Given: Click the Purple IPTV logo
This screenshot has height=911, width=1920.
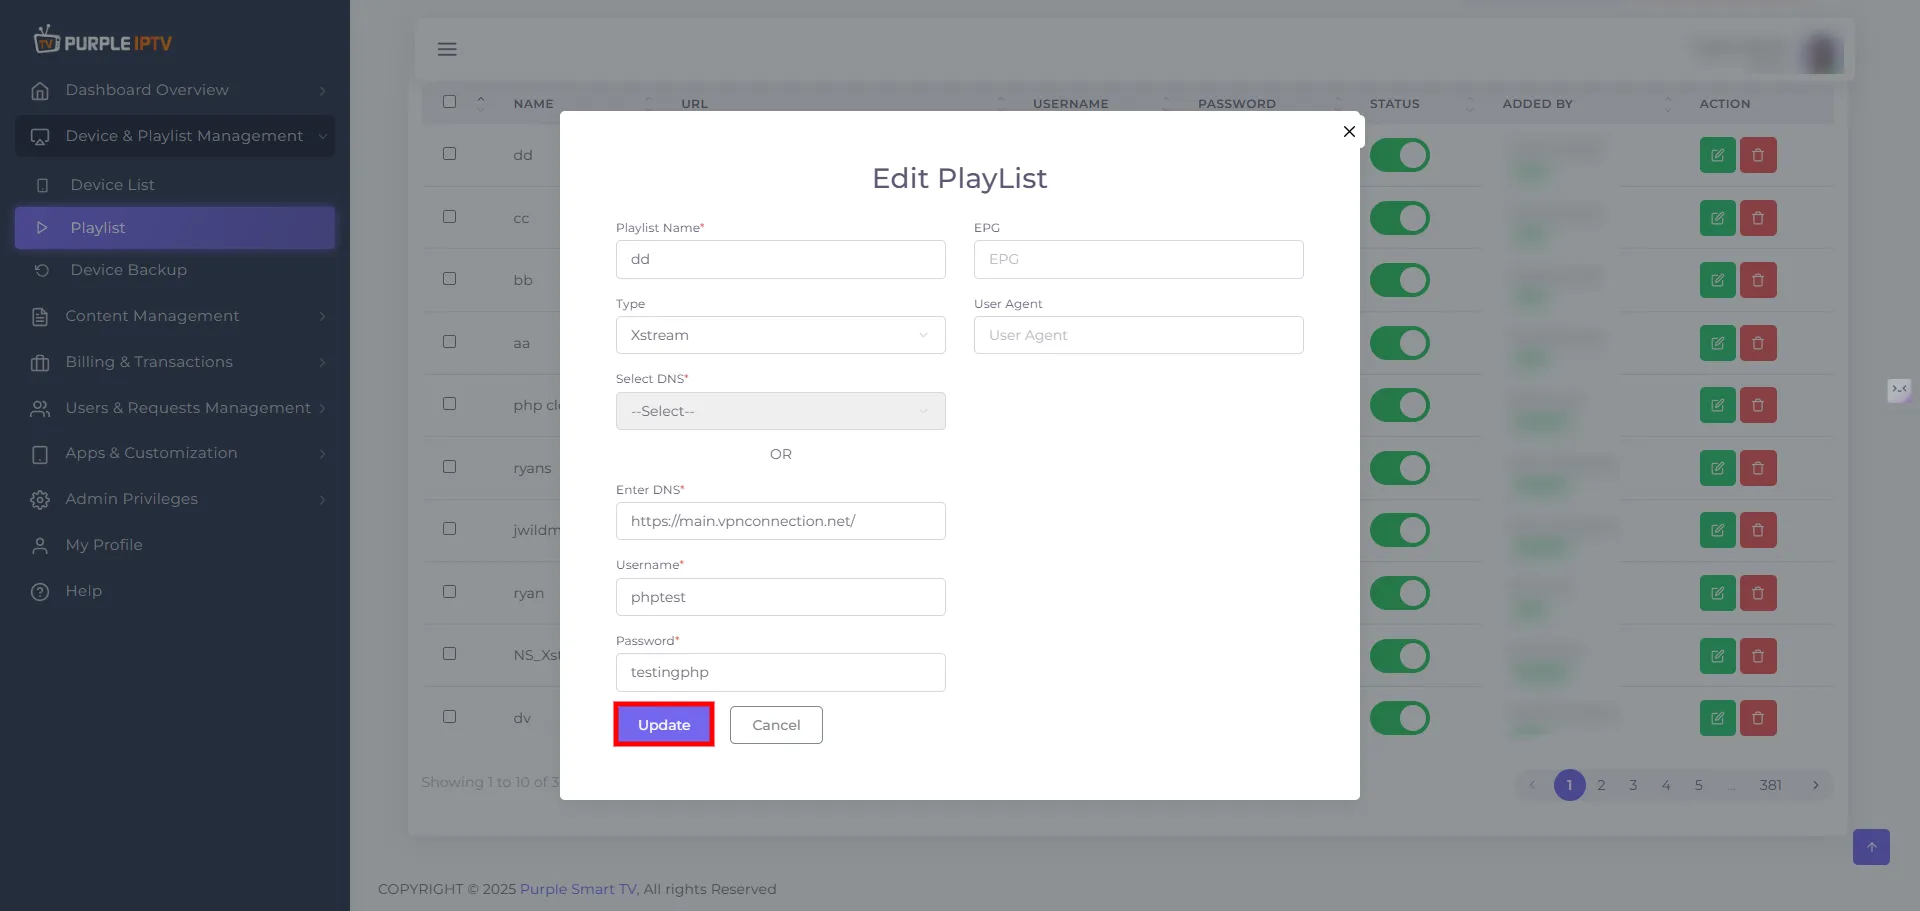Looking at the screenshot, I should coord(102,40).
